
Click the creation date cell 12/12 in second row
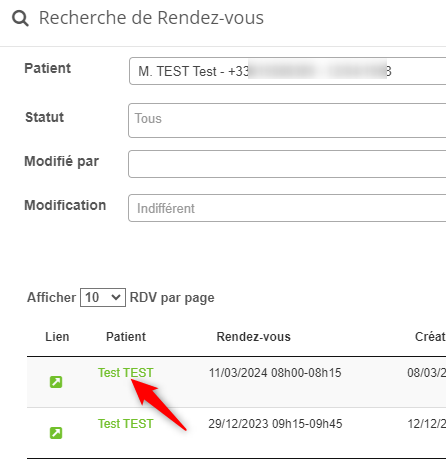pyautogui.click(x=427, y=424)
